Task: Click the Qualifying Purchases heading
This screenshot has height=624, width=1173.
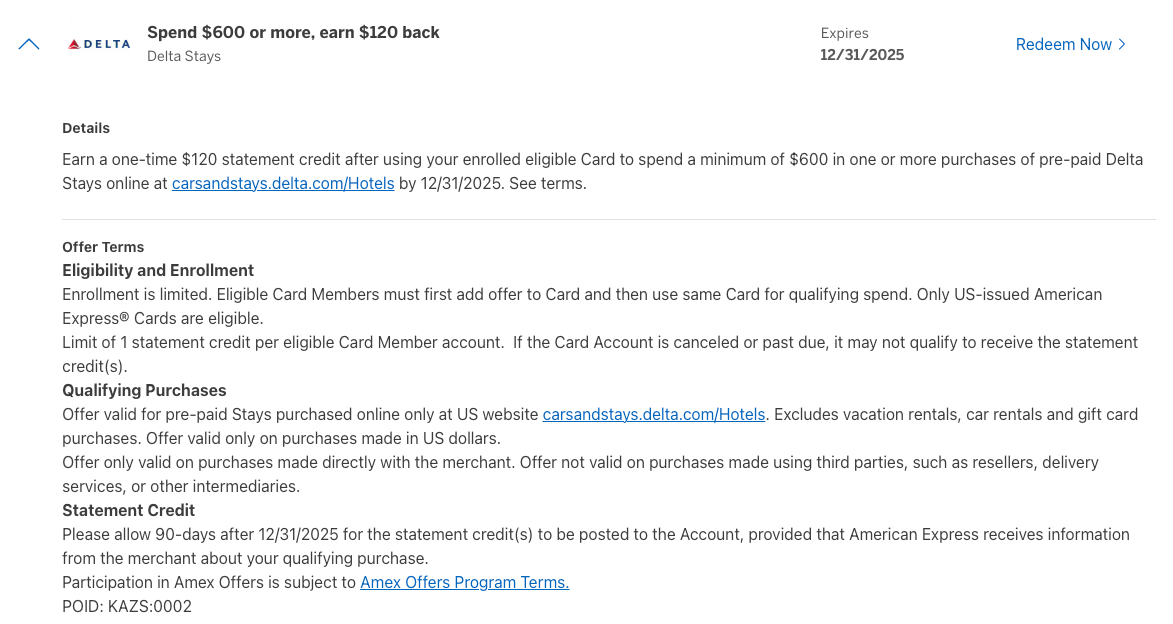Action: click(x=144, y=390)
